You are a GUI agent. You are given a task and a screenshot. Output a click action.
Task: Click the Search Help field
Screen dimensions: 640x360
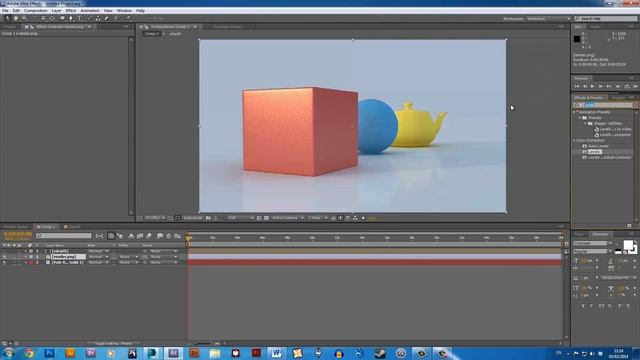(x=606, y=19)
